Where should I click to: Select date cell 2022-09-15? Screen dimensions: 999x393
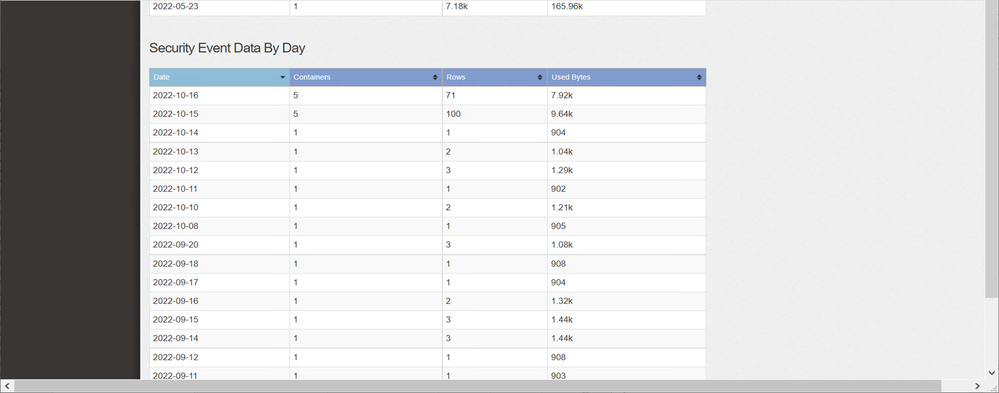pos(176,319)
